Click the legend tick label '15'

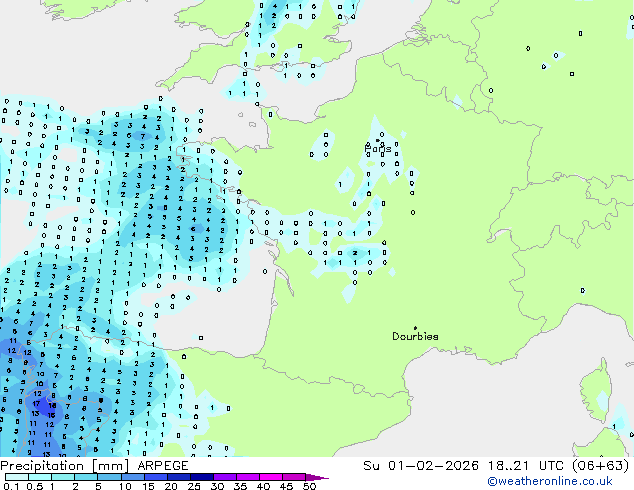click(148, 486)
